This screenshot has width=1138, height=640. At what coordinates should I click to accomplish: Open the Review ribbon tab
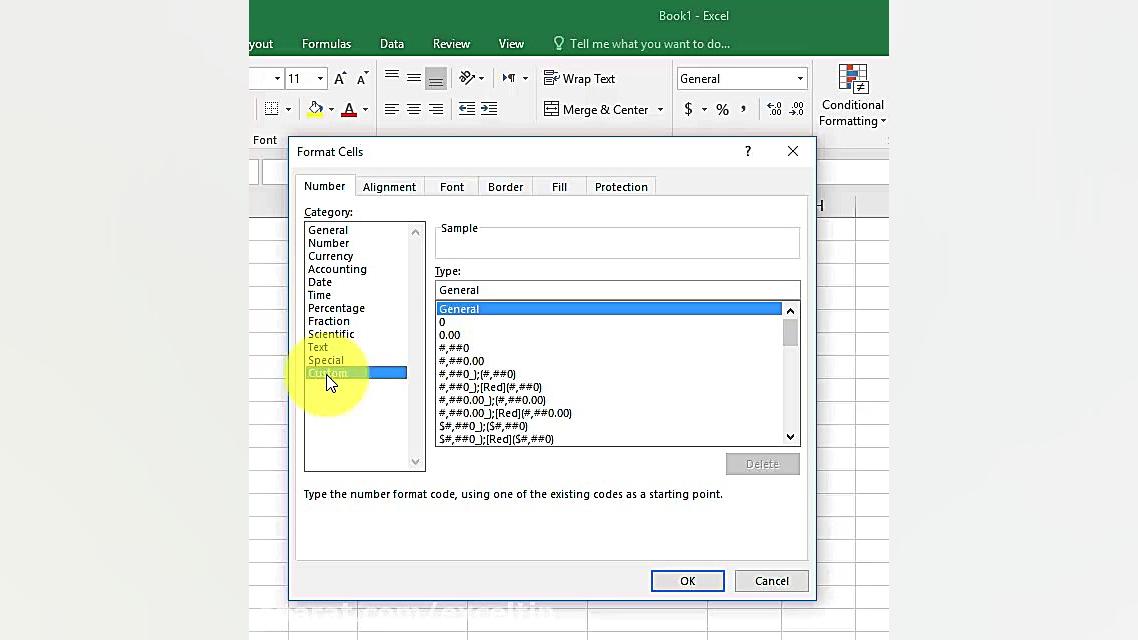[451, 44]
